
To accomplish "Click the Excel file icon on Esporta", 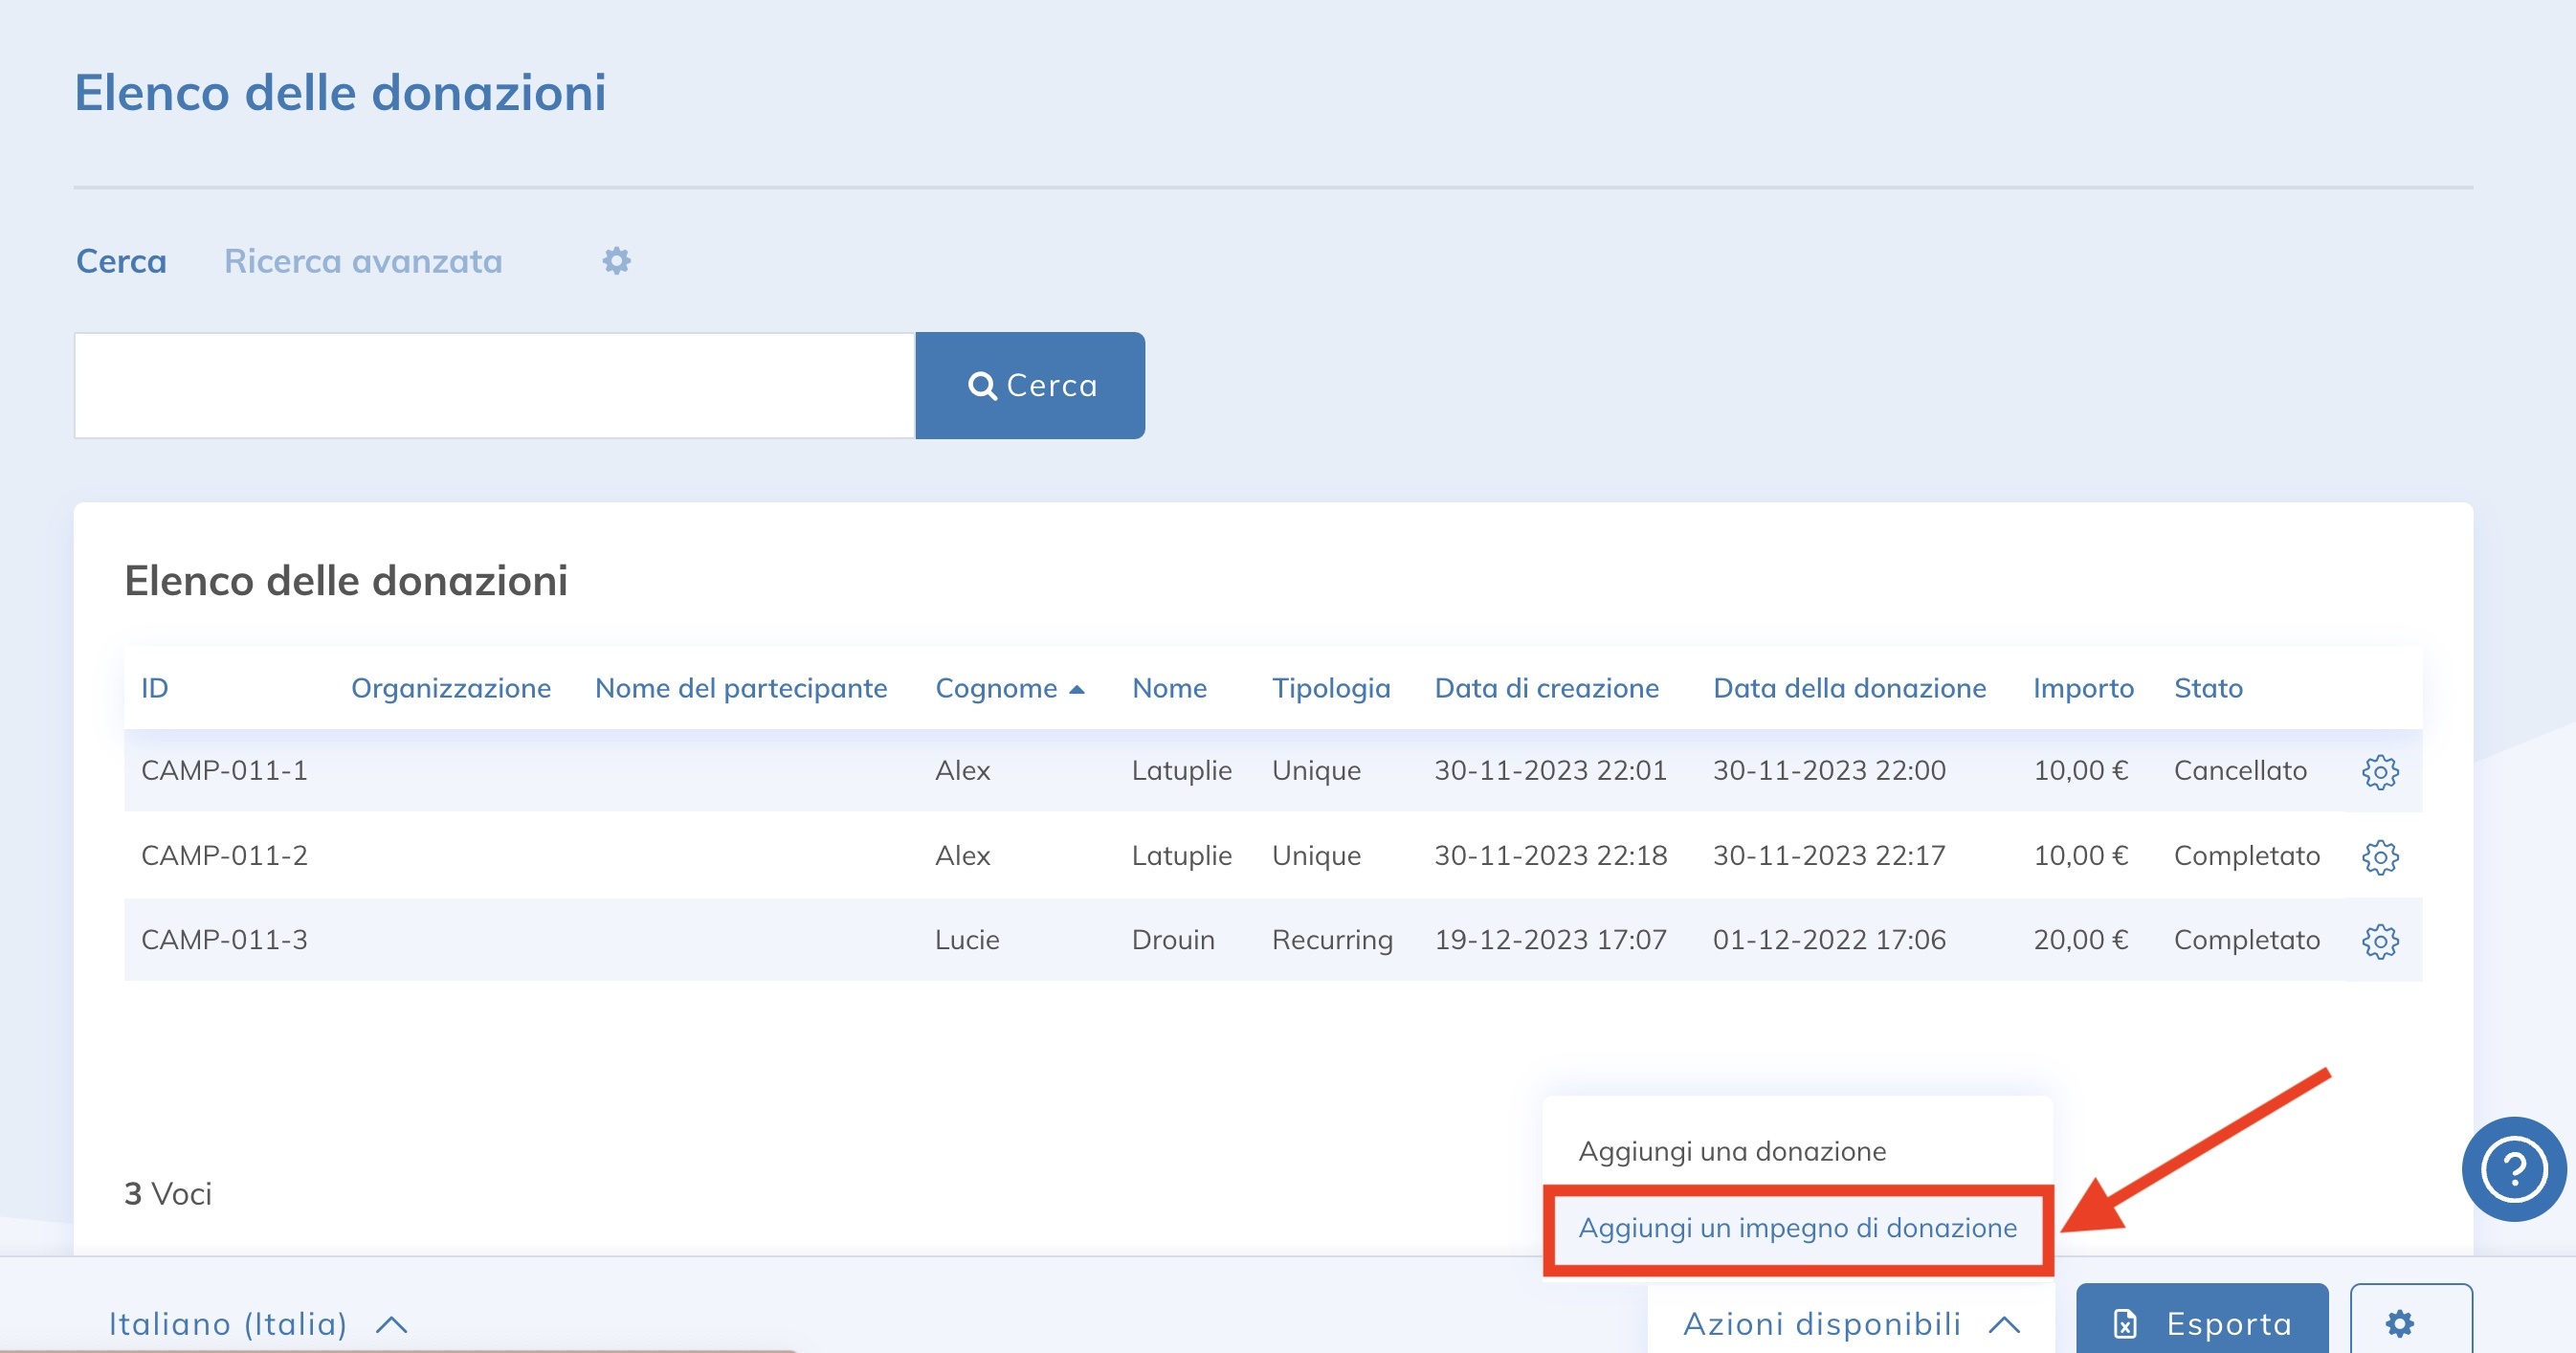I will [x=2125, y=1324].
